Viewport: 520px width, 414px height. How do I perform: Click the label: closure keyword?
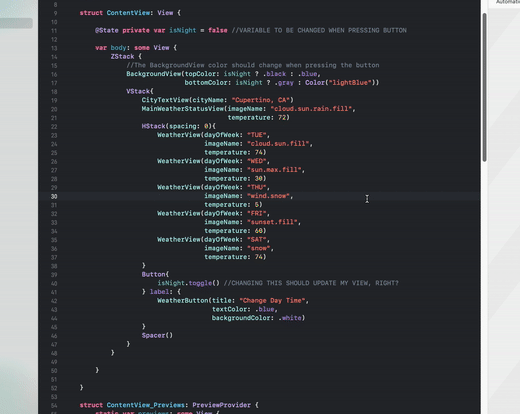pyautogui.click(x=161, y=291)
